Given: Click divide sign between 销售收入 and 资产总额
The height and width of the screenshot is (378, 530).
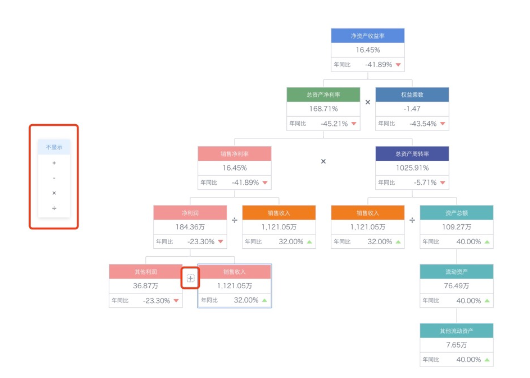Looking at the screenshot, I should 412,220.
